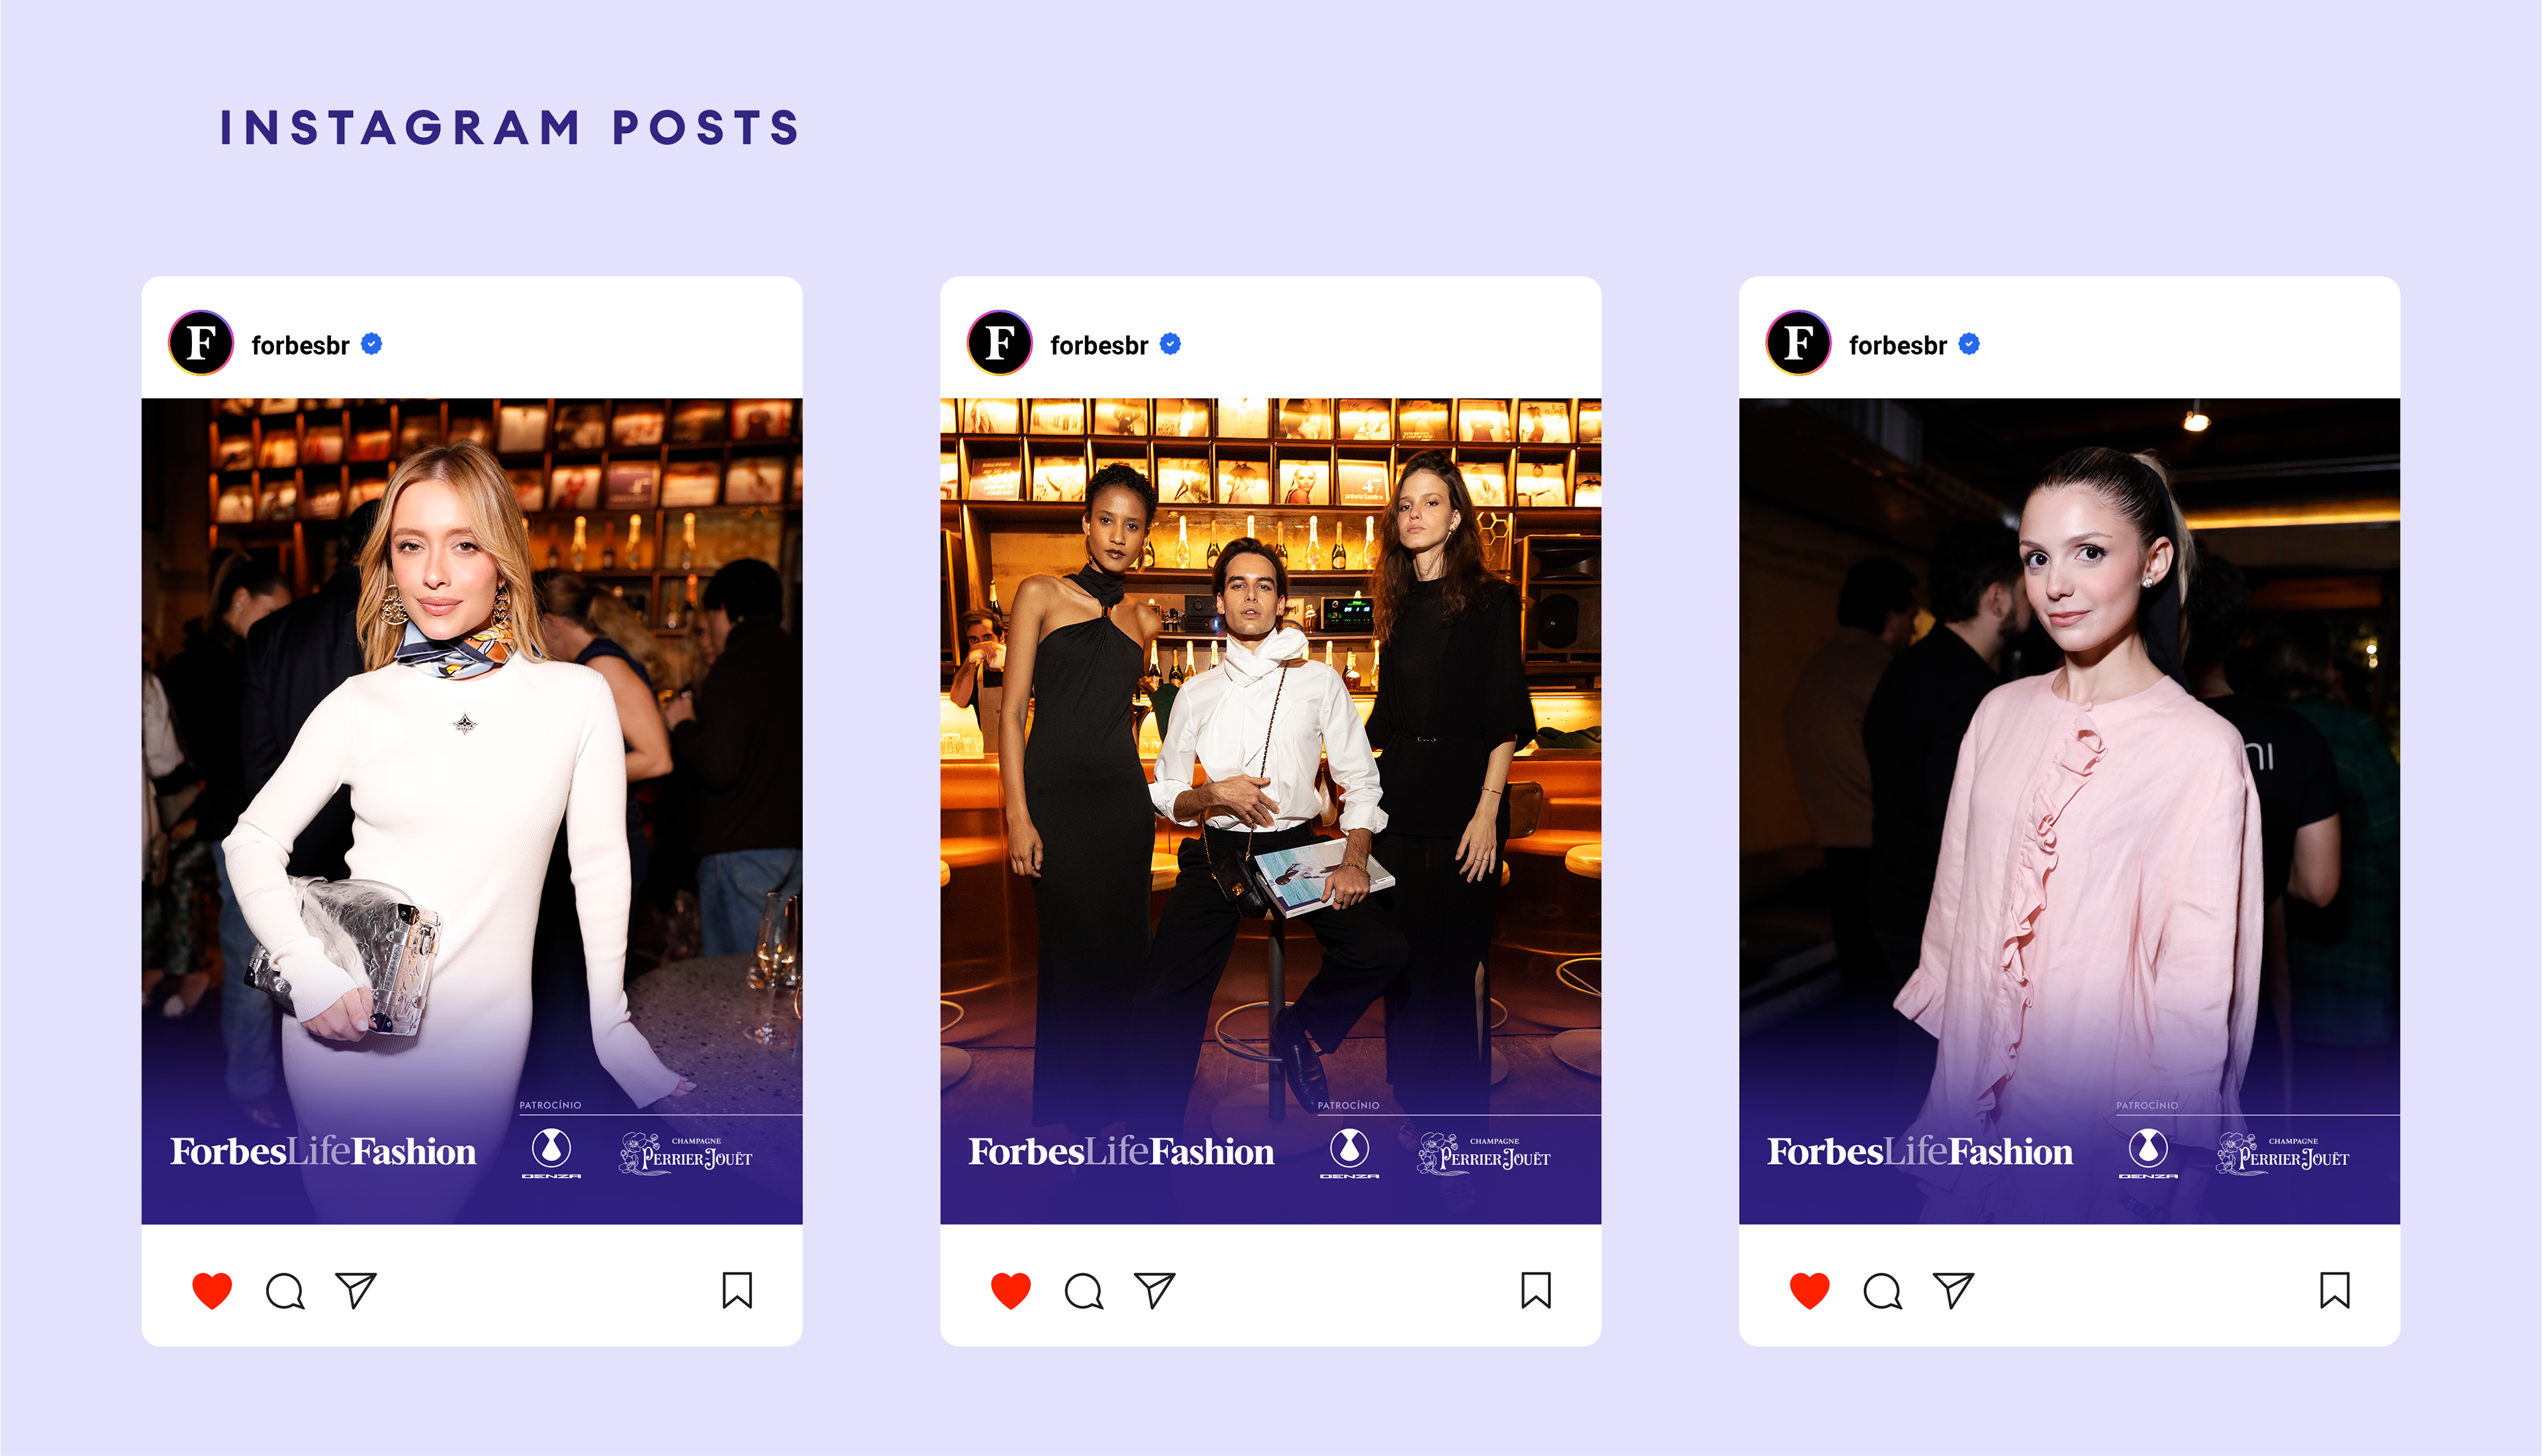Share the first post via paper plane icon
Viewport: 2542px width, 1456px height.
356,1290
